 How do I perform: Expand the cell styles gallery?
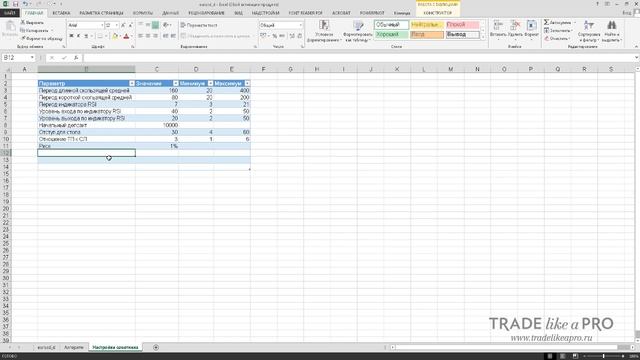(x=483, y=38)
